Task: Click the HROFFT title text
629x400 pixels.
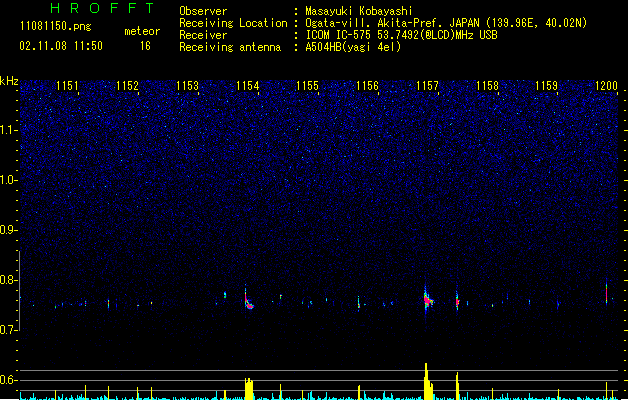Action: coord(102,8)
